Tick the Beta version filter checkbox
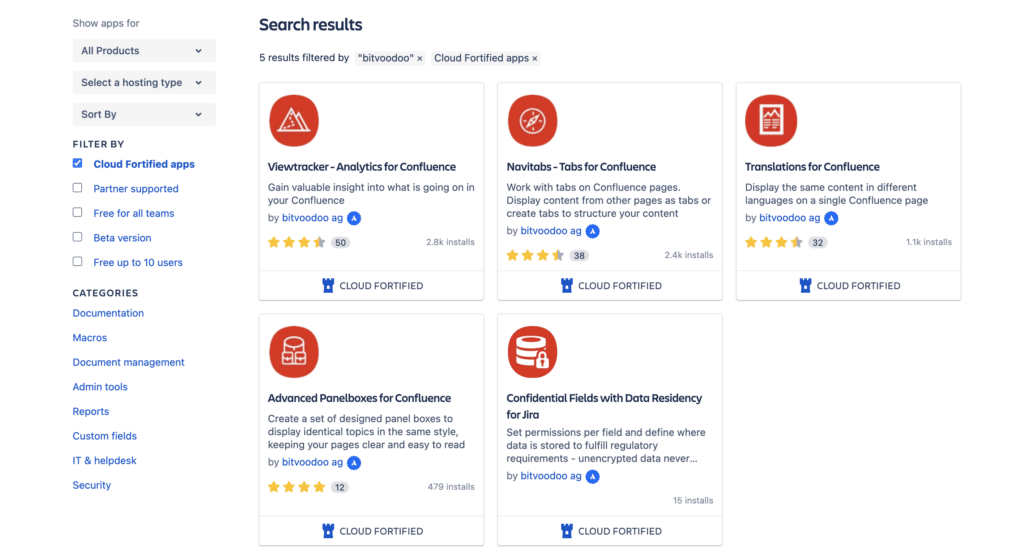The image size is (1024, 553). 78,237
